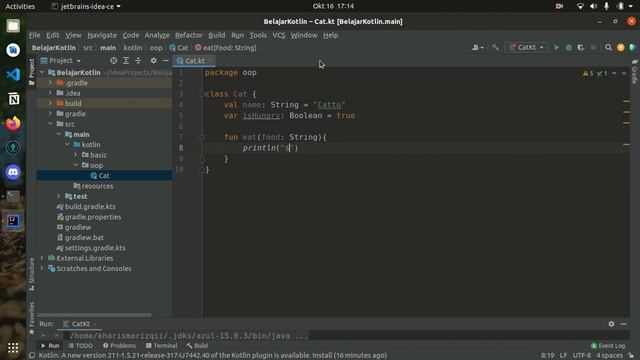Open CatKt run configuration dropdown
Image resolution: width=640 pixels, height=360 pixels.
point(527,48)
